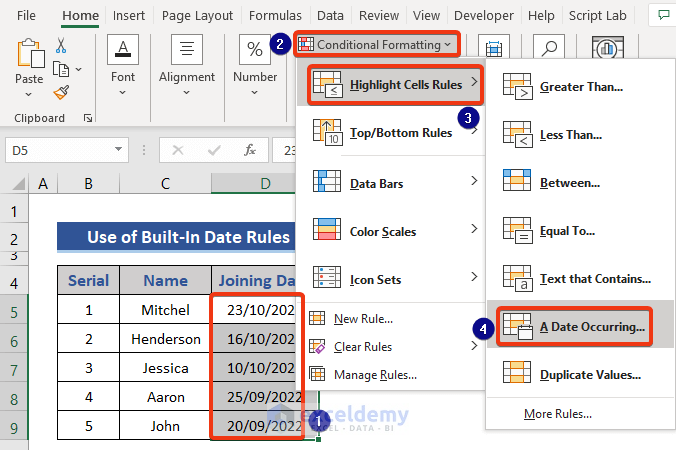Click the Cut scissors icon

point(61,45)
